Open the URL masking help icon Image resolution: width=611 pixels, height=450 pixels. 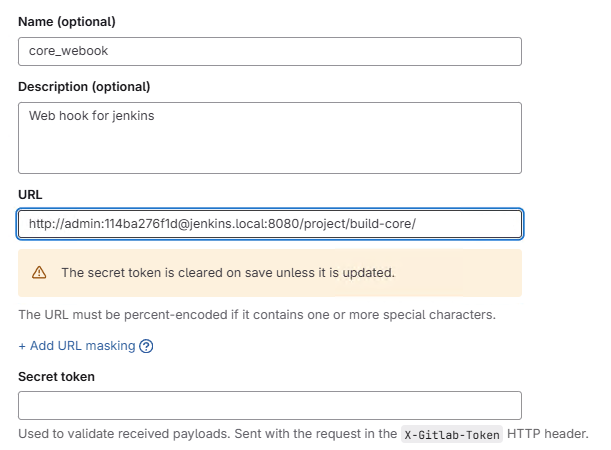(146, 346)
